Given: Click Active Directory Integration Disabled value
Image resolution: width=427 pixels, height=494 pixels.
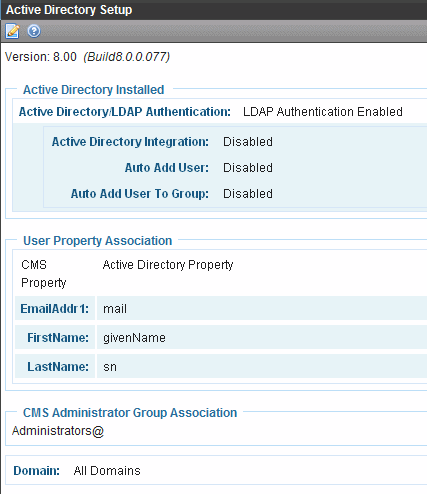Looking at the screenshot, I should pyautogui.click(x=248, y=142).
